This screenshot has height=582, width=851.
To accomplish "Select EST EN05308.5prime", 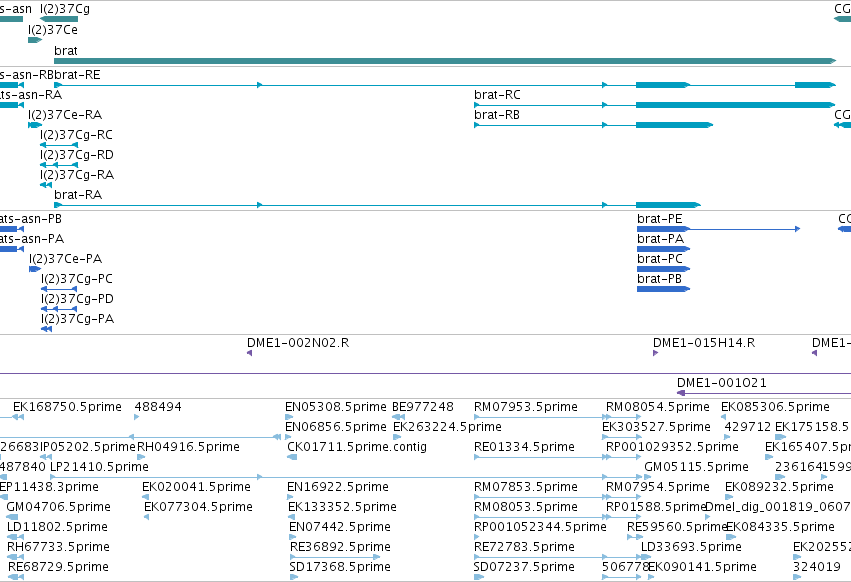I will (336, 407).
